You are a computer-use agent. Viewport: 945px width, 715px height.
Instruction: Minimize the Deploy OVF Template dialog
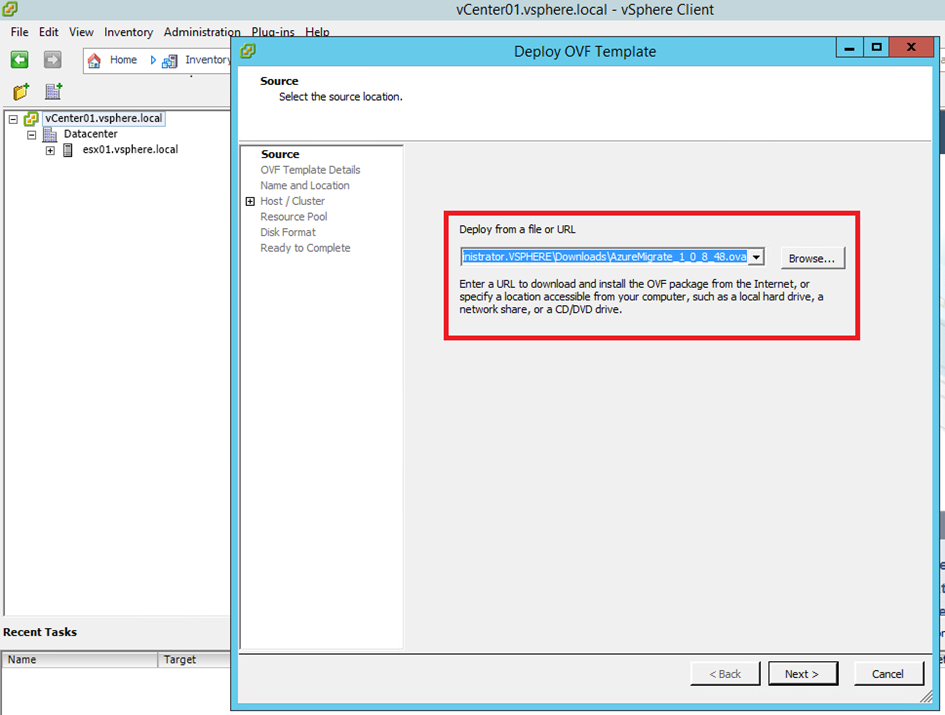pos(850,48)
